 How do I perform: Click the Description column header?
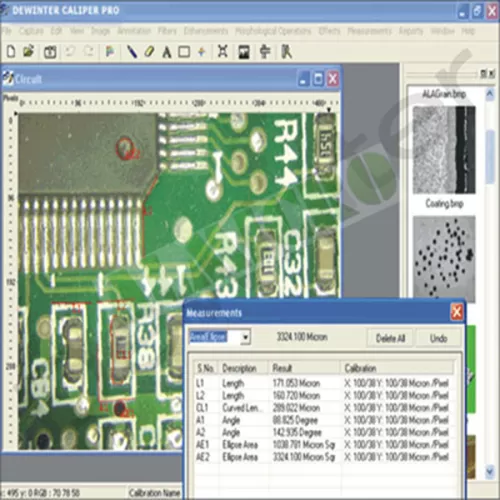point(243,368)
